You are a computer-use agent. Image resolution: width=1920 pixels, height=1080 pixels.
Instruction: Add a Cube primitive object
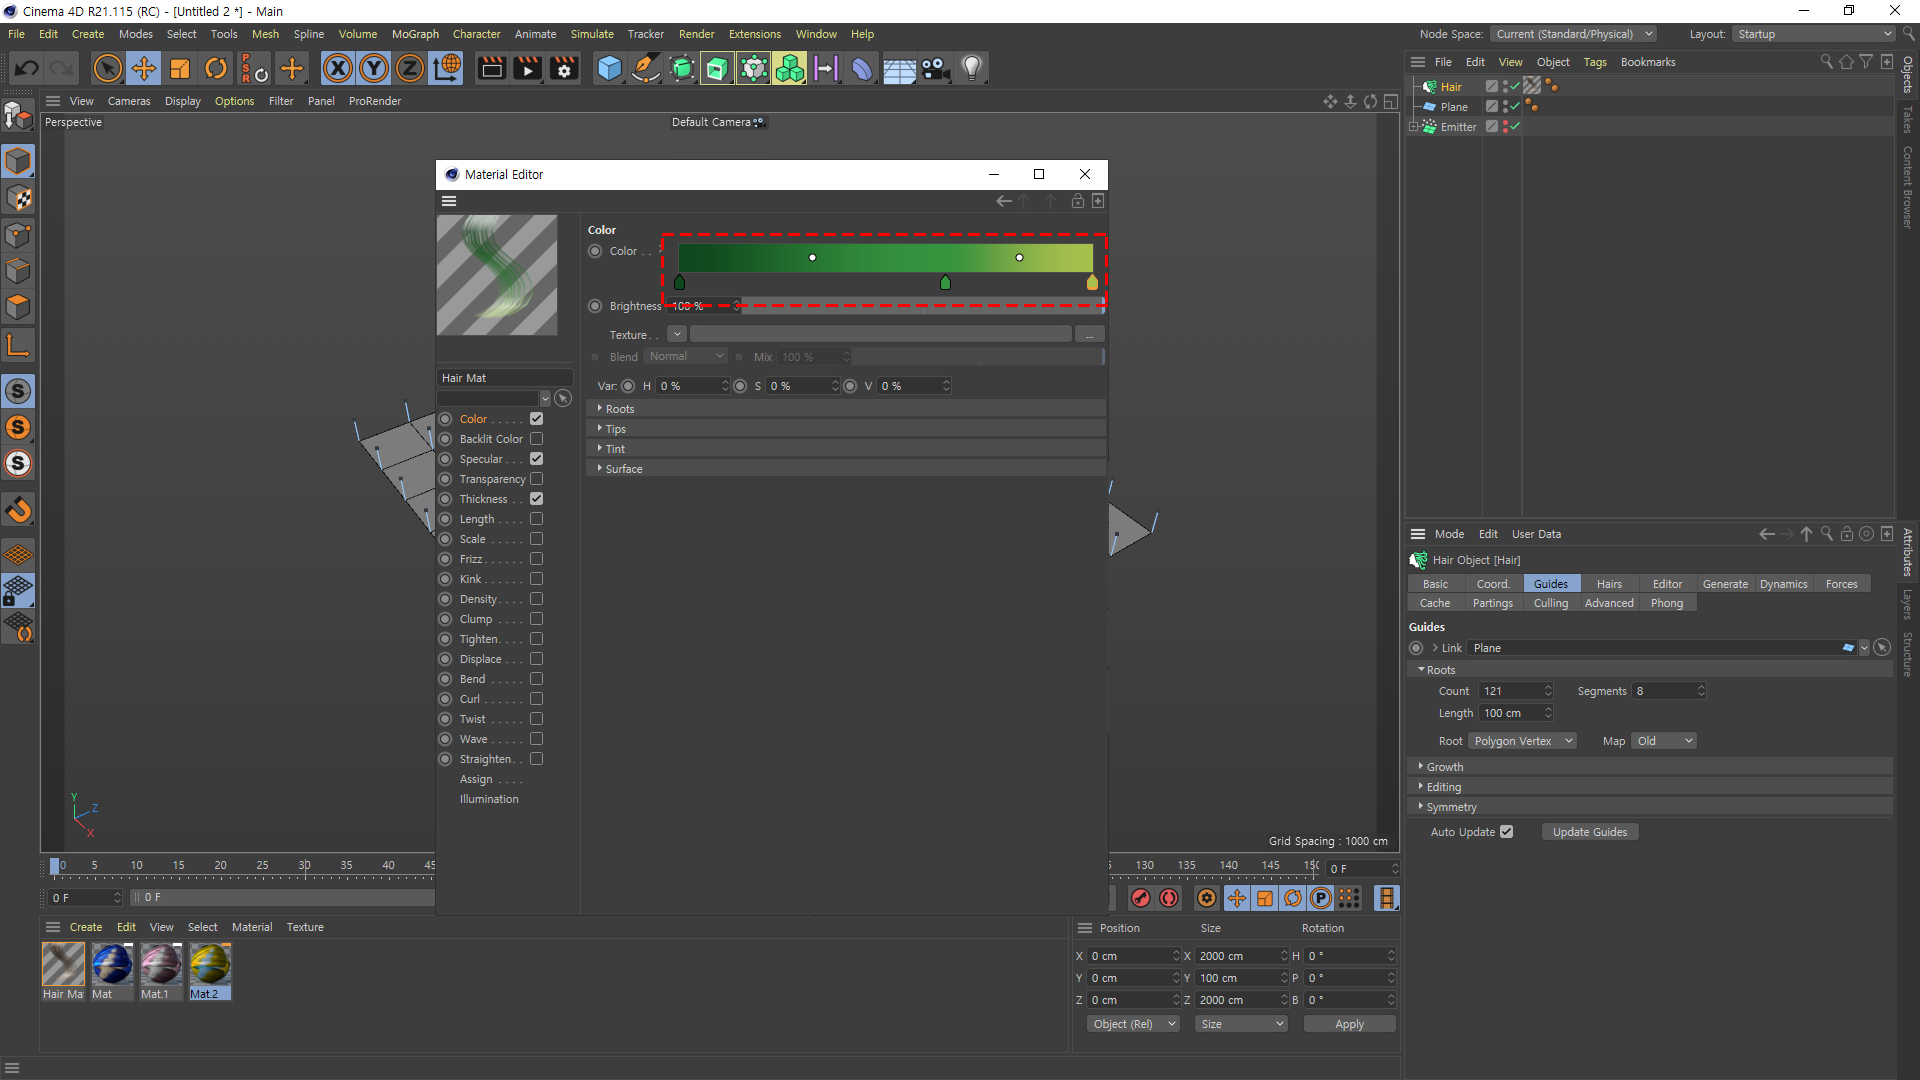pos(609,69)
